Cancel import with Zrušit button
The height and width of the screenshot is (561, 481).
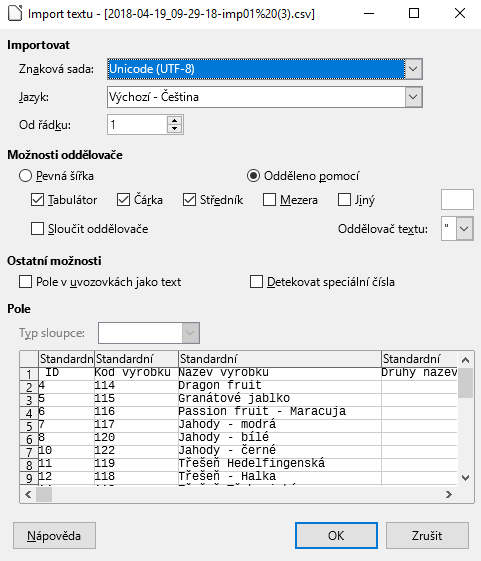pyautogui.click(x=427, y=536)
